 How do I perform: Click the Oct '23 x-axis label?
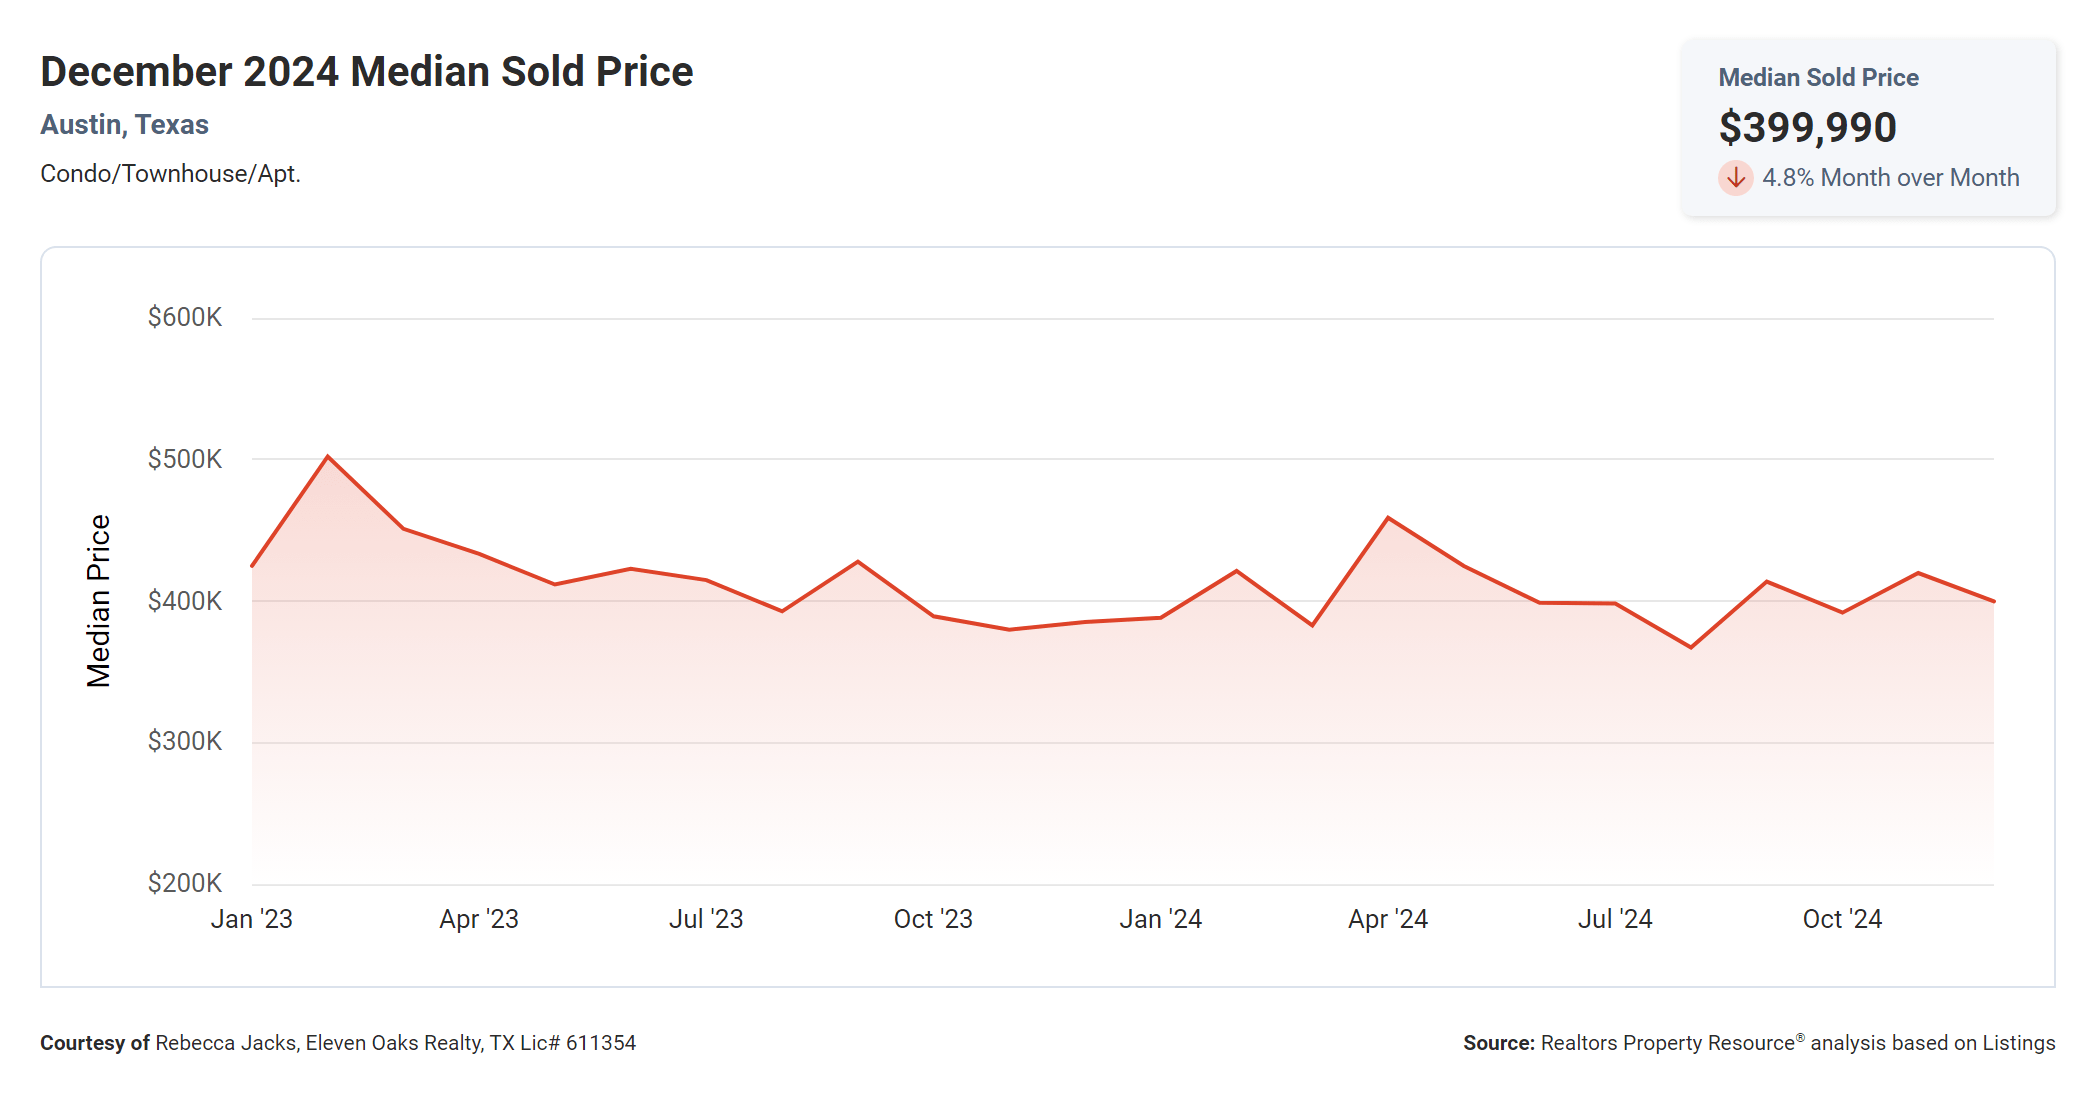(933, 919)
